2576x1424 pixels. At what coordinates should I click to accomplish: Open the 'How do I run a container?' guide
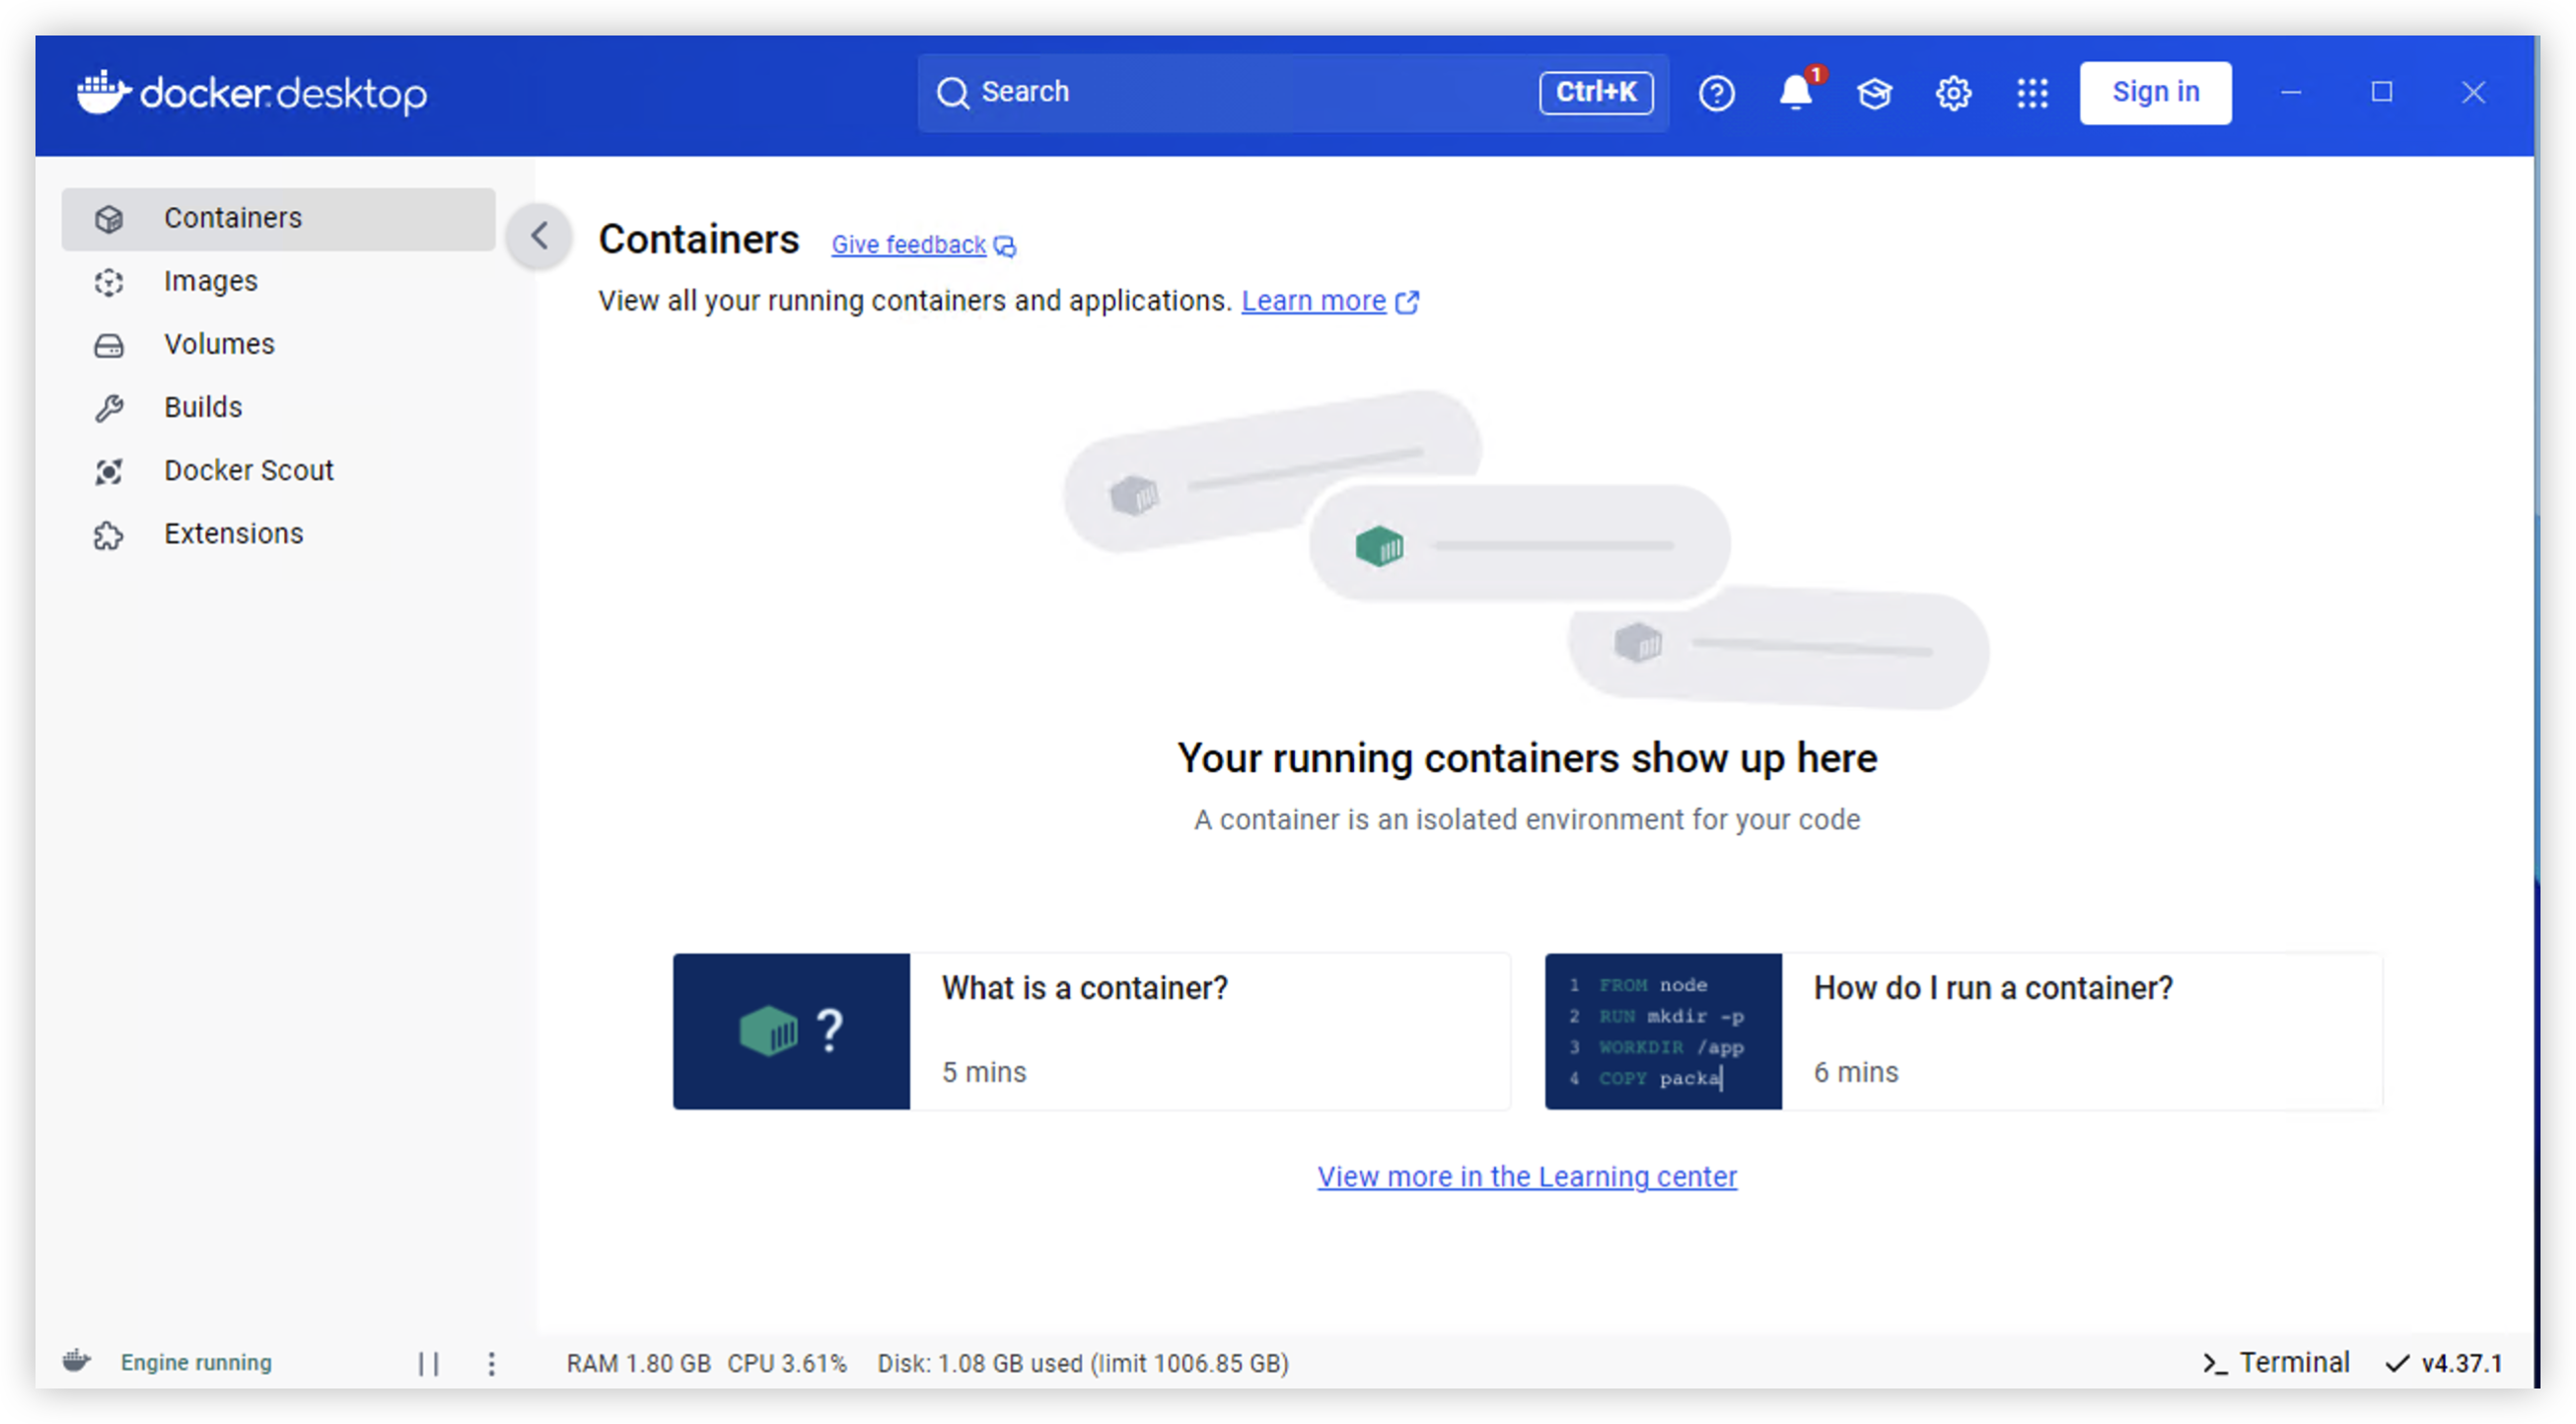pyautogui.click(x=1963, y=1031)
